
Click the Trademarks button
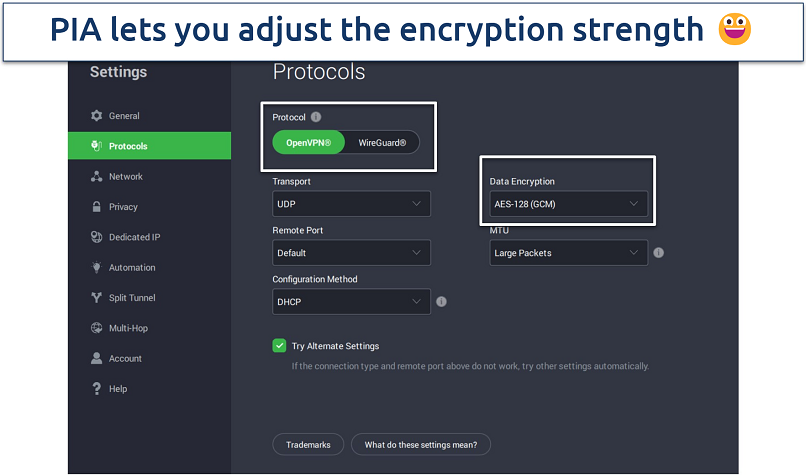click(x=308, y=444)
